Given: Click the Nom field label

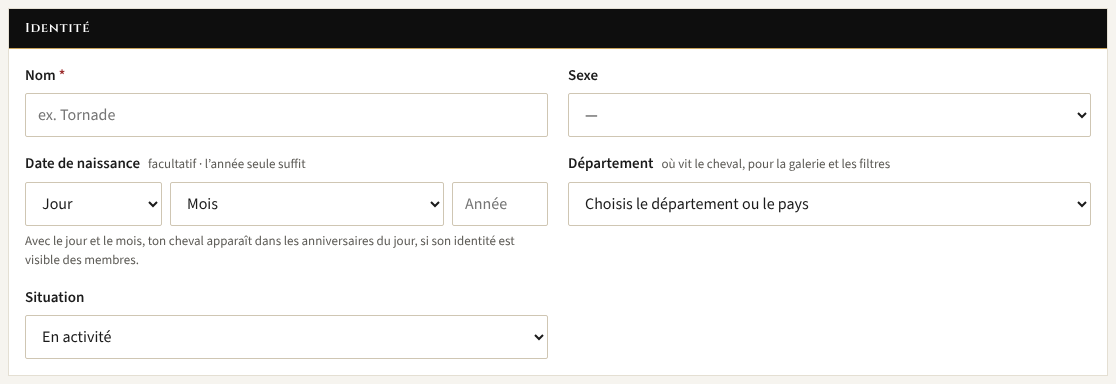Looking at the screenshot, I should (x=40, y=75).
